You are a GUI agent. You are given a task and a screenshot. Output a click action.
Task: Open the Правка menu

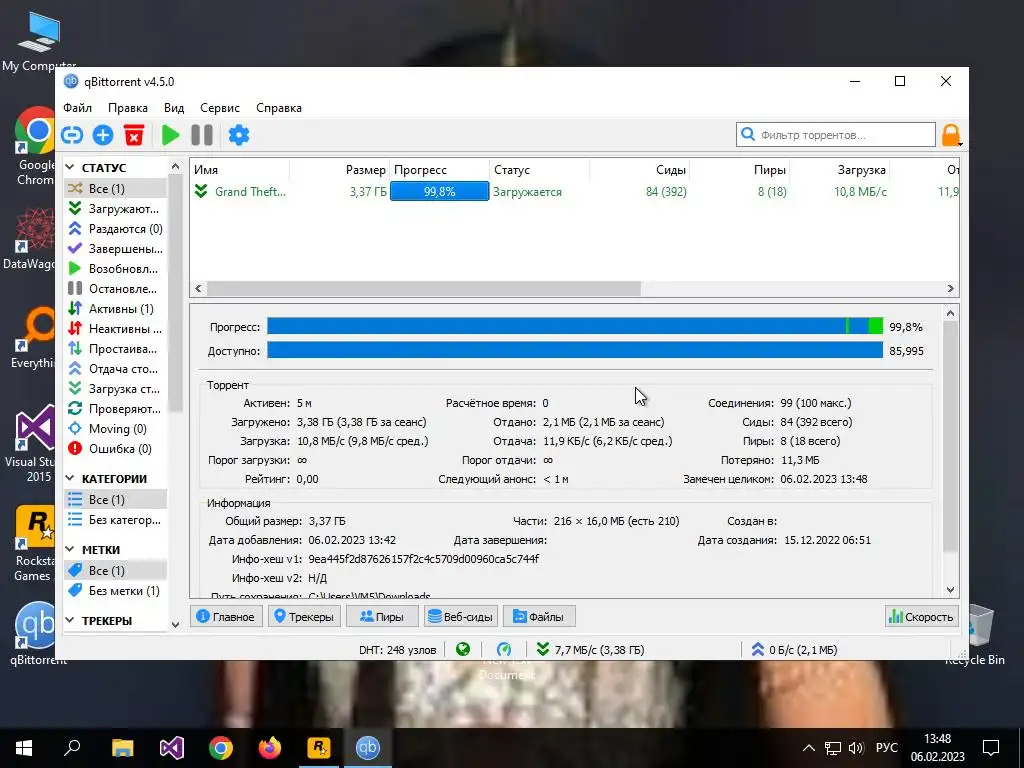pyautogui.click(x=128, y=108)
